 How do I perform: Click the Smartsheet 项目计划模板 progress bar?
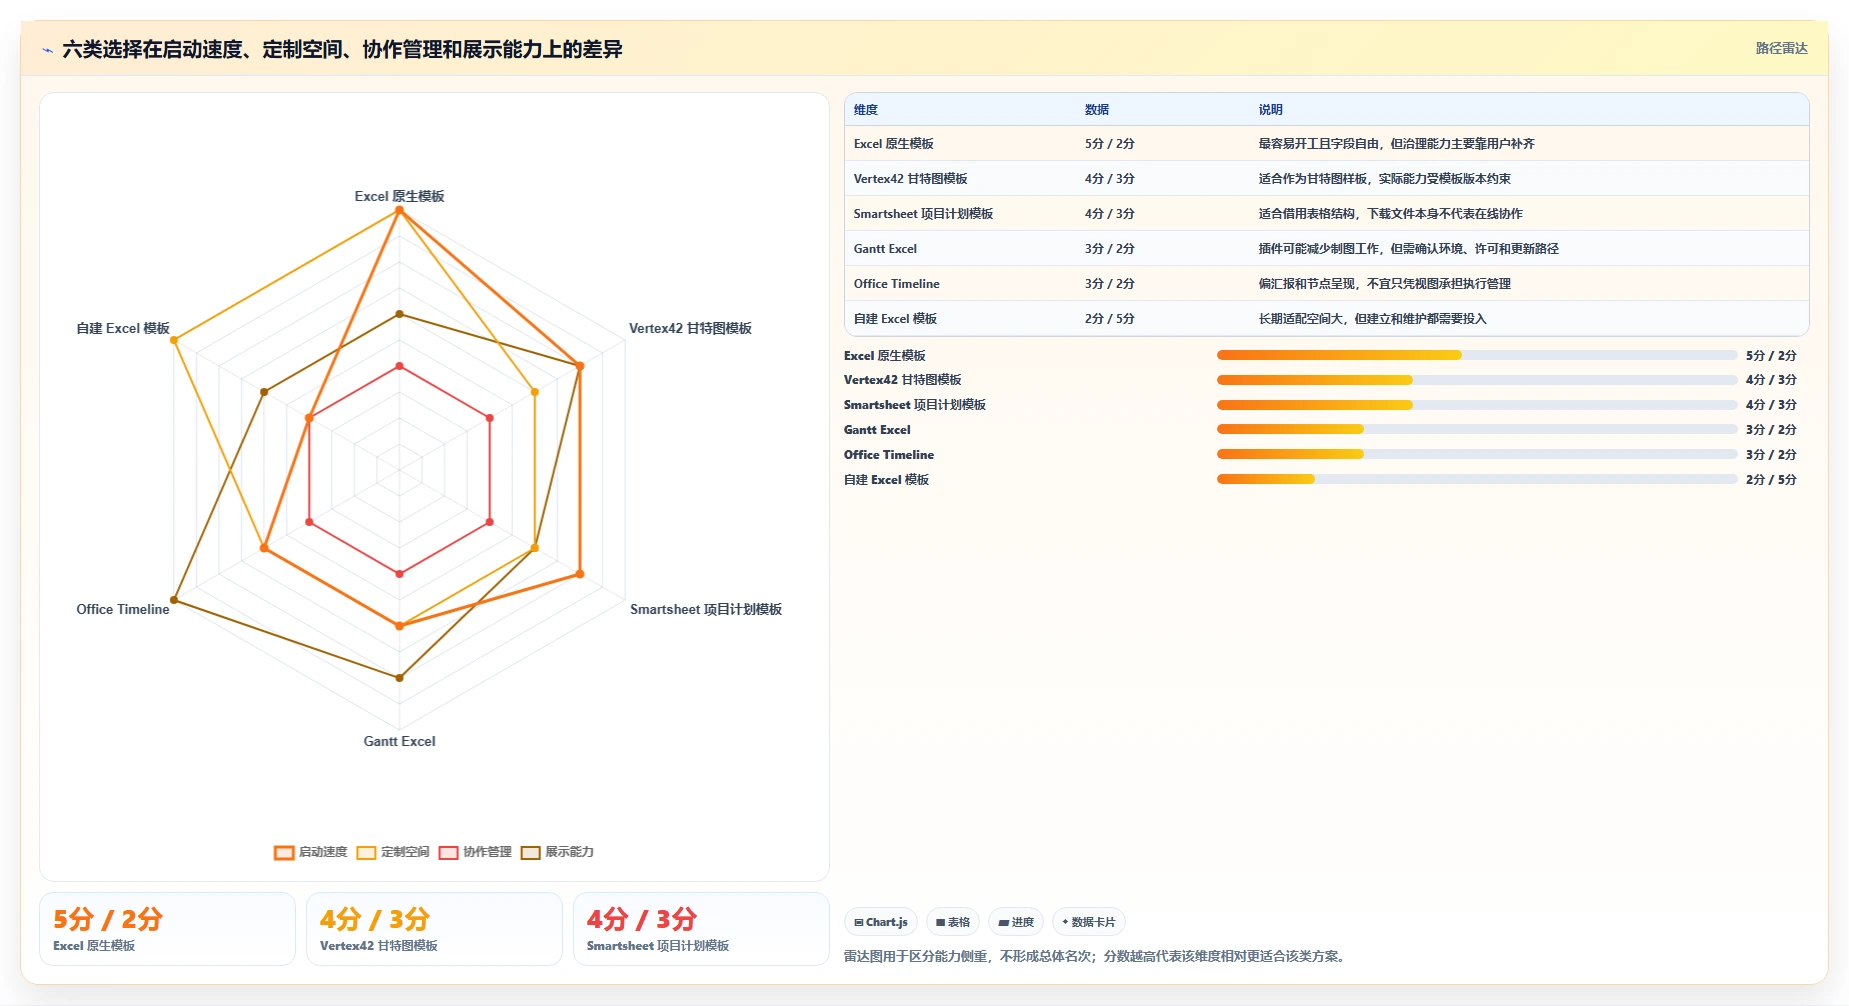click(1477, 405)
